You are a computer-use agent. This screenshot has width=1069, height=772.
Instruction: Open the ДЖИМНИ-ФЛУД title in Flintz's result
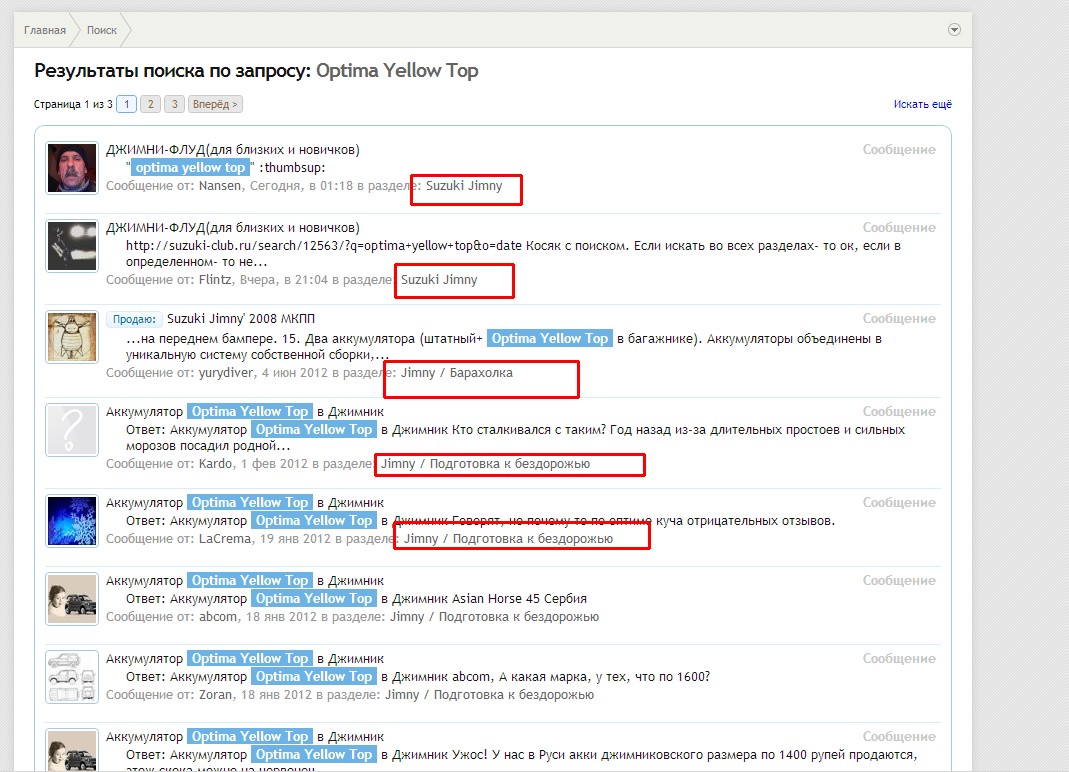coord(232,228)
